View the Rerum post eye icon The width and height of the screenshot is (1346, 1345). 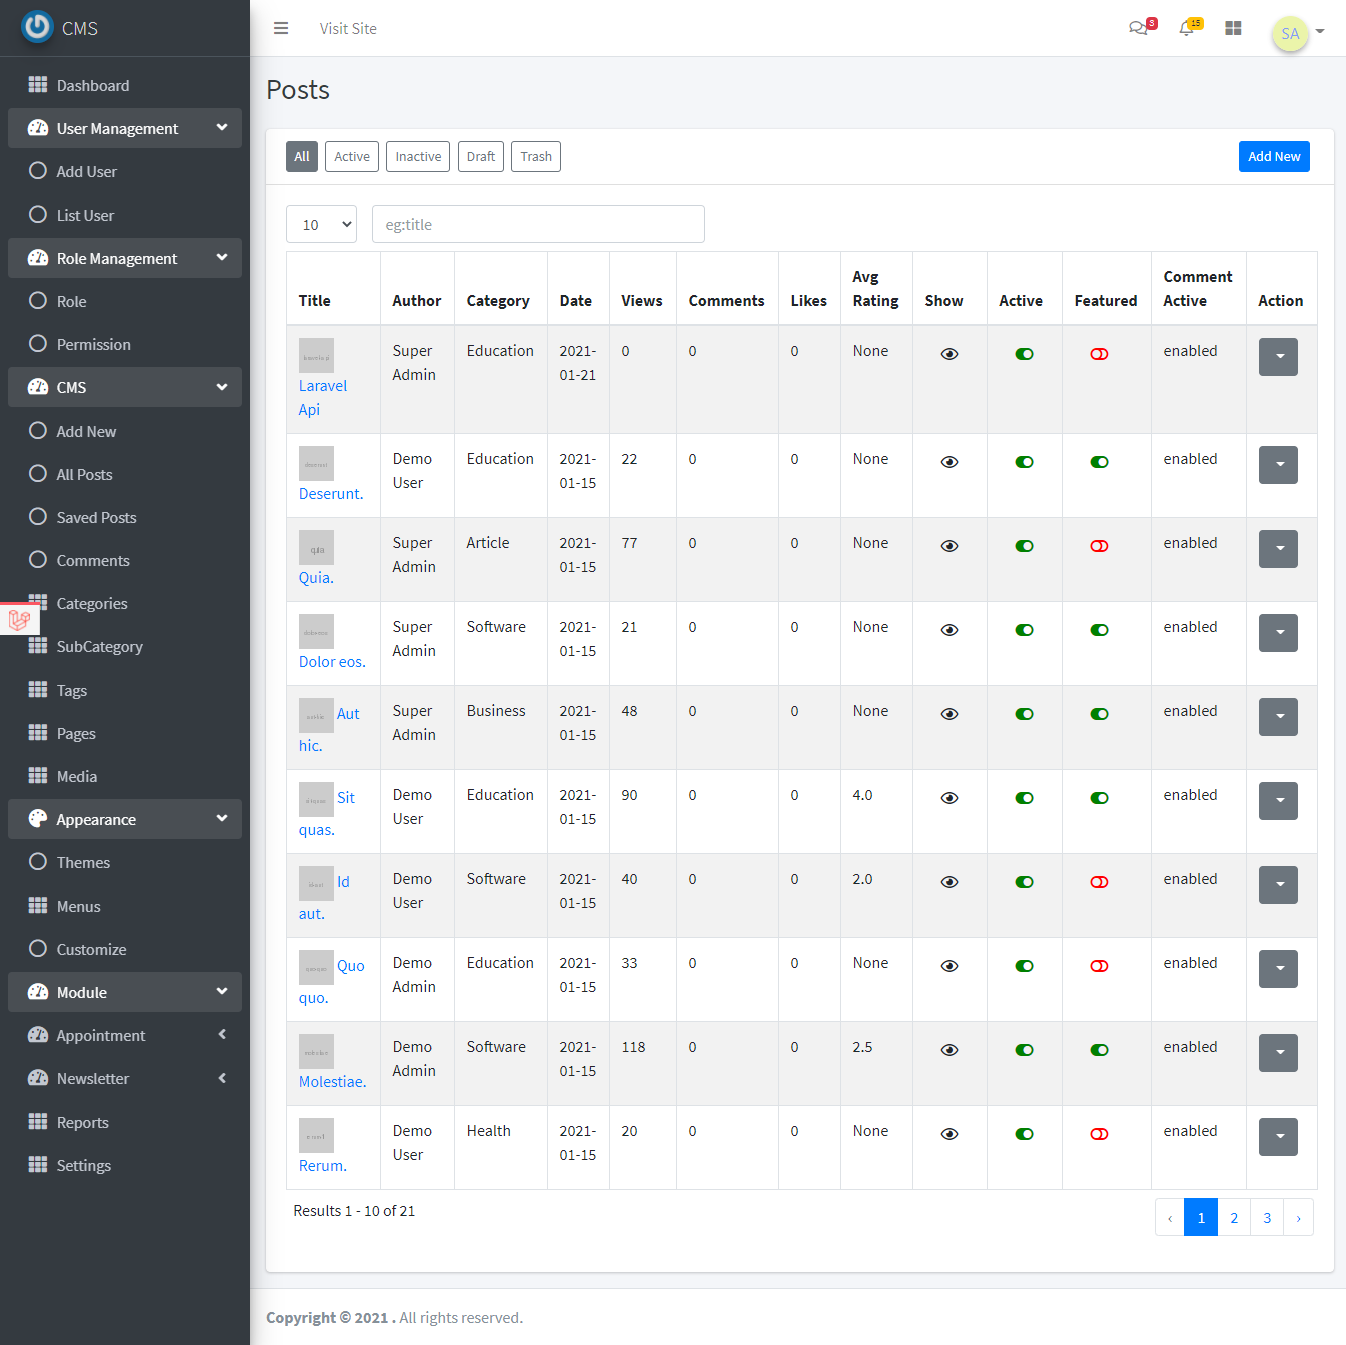click(950, 1134)
